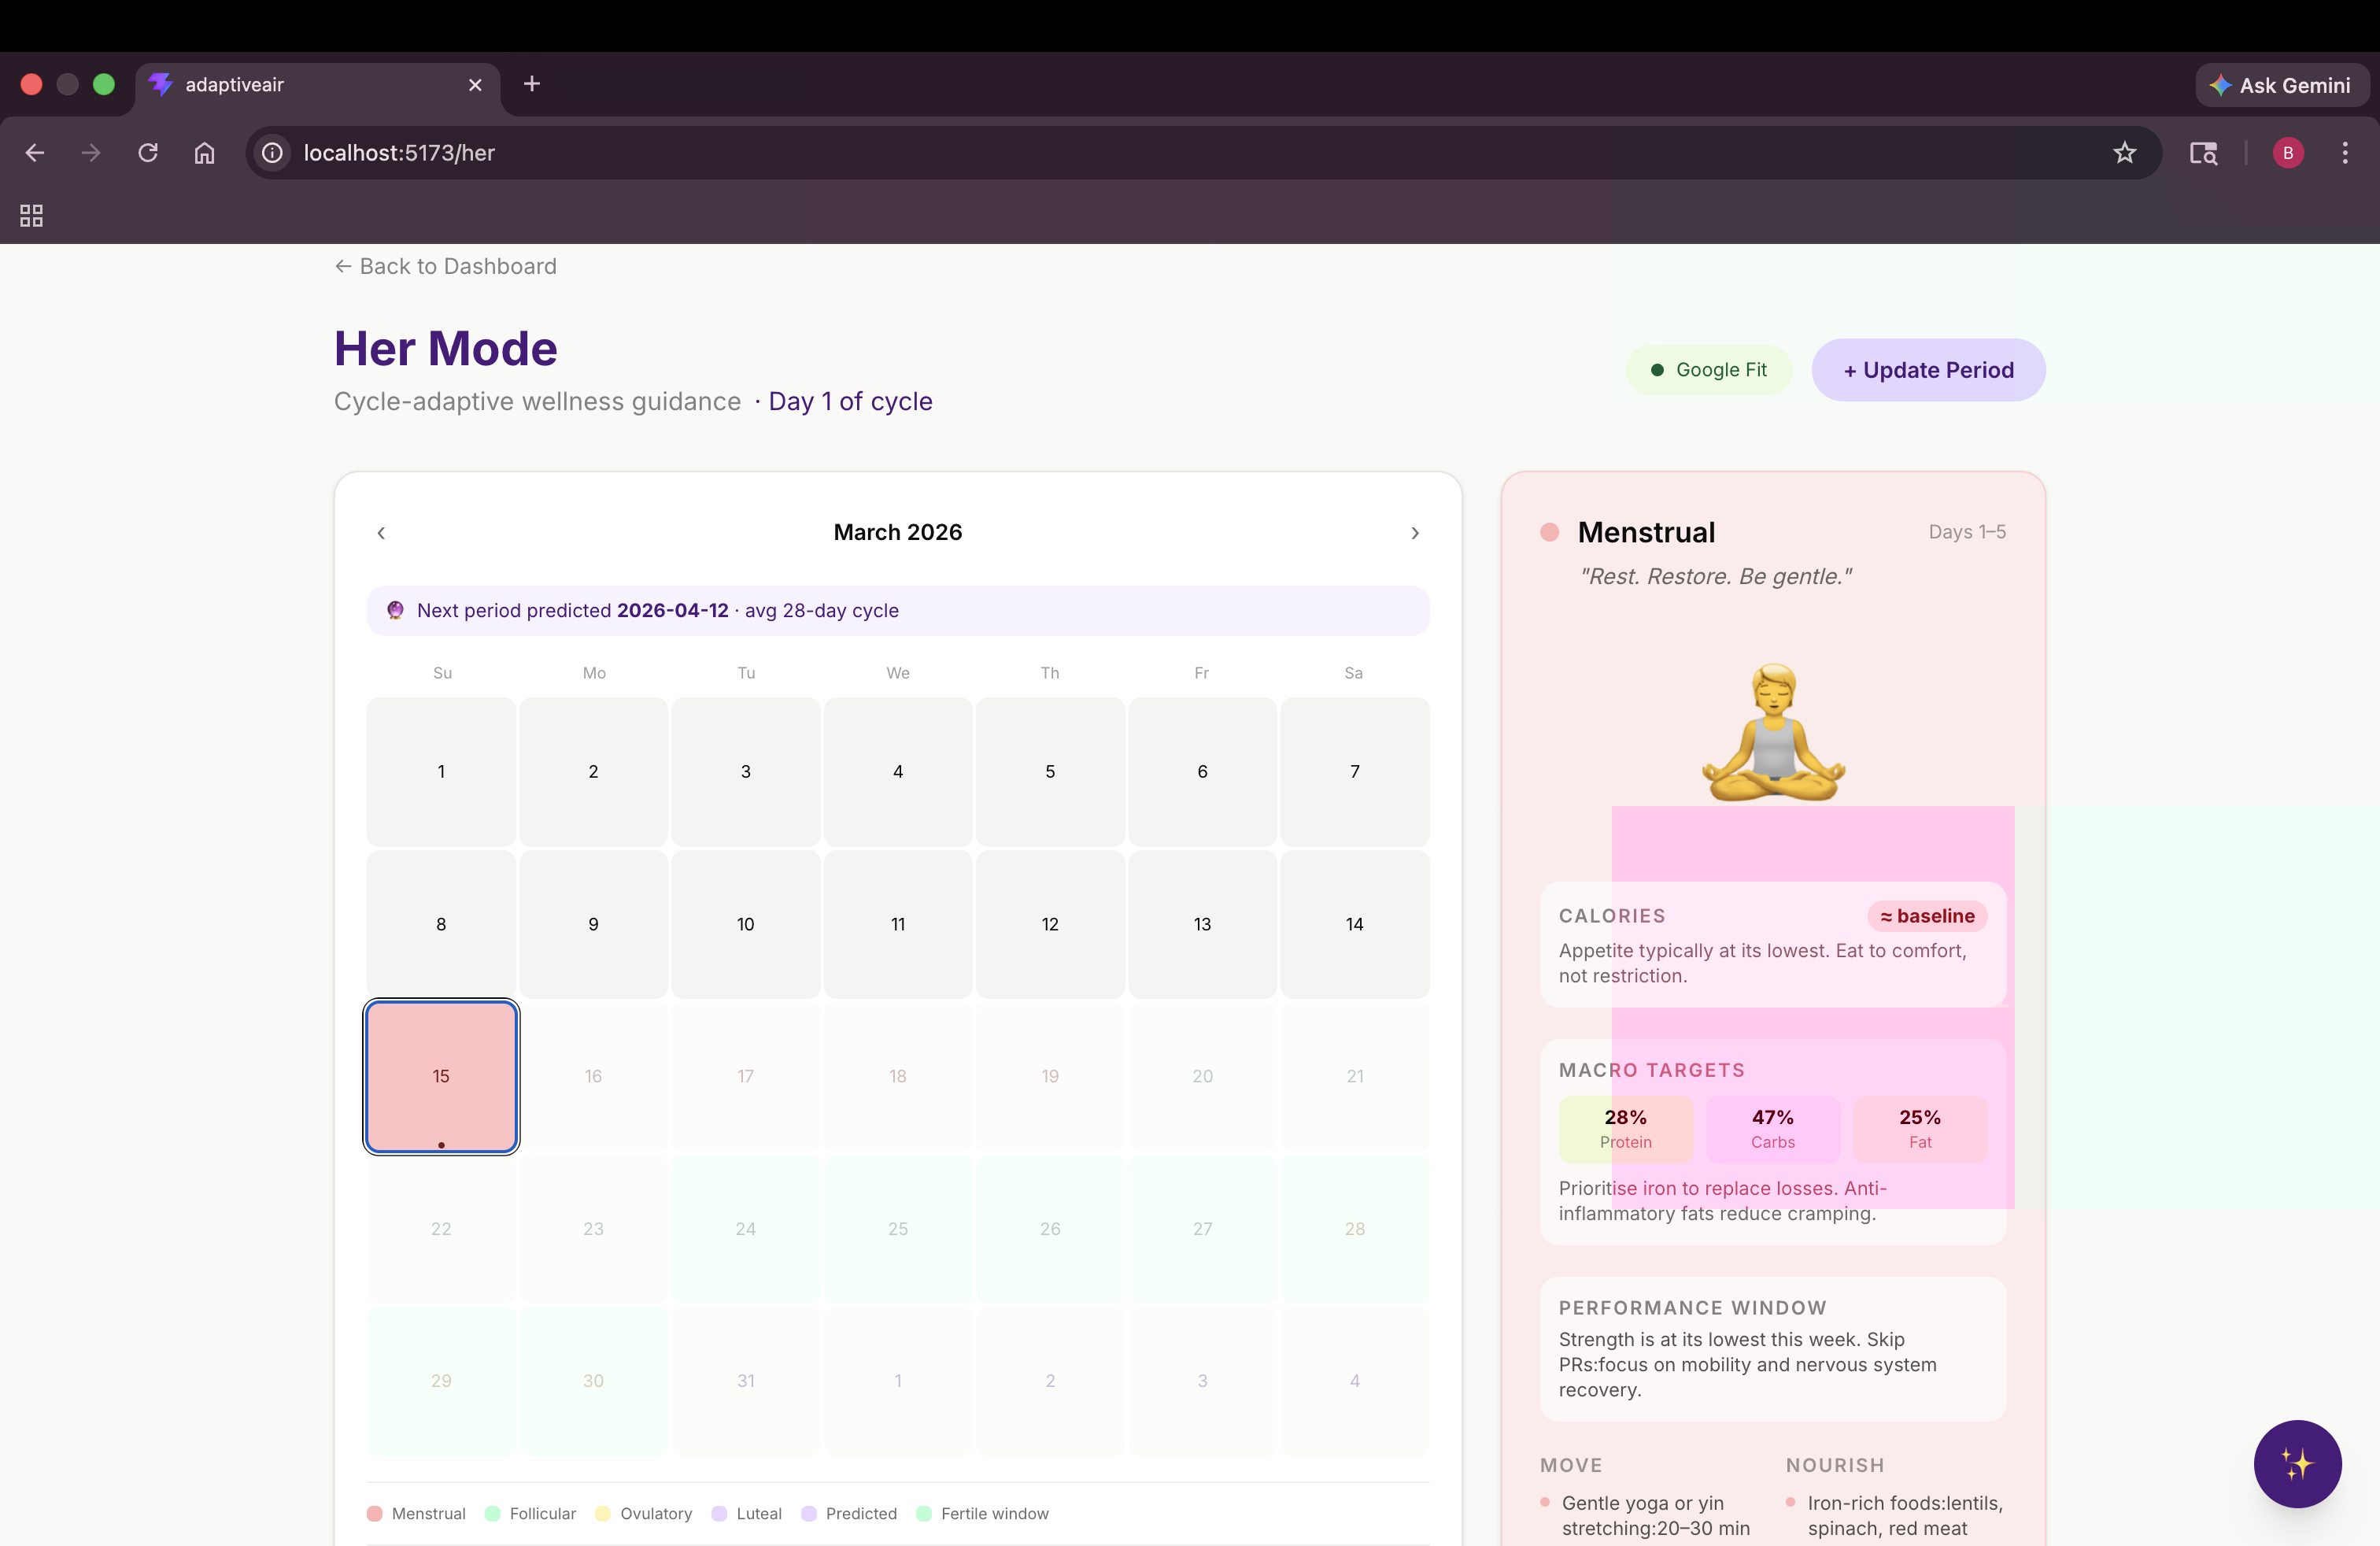The image size is (2380, 1546).
Task: Open a new browser tab
Action: tap(532, 84)
